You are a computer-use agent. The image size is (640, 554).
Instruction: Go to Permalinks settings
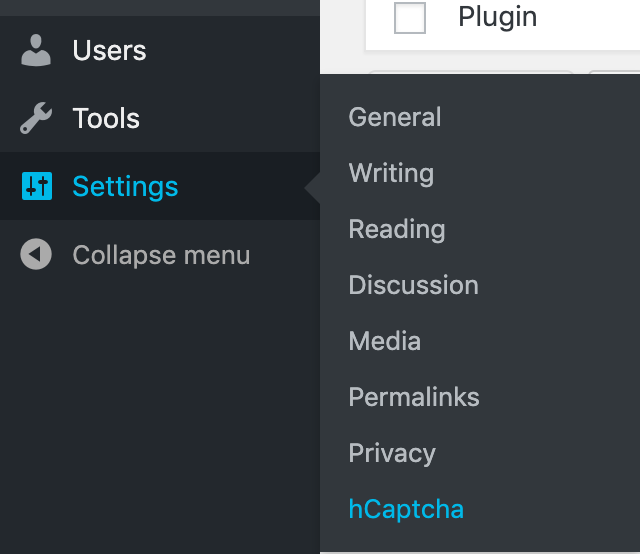pos(414,397)
